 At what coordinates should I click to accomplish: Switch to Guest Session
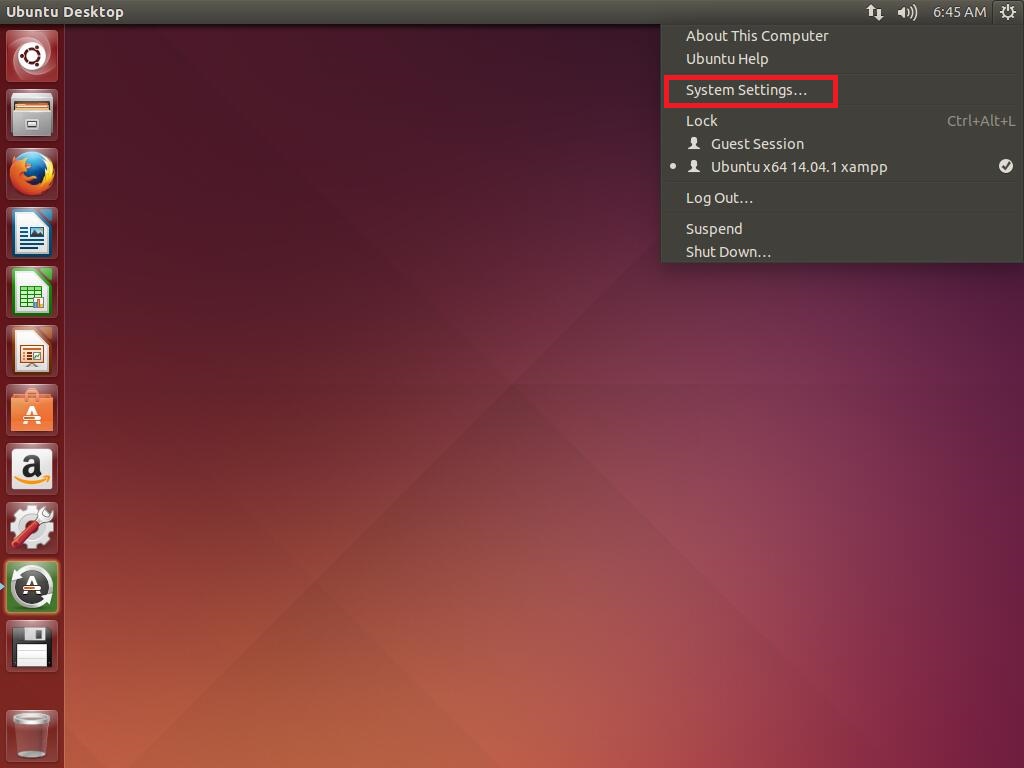(842, 144)
